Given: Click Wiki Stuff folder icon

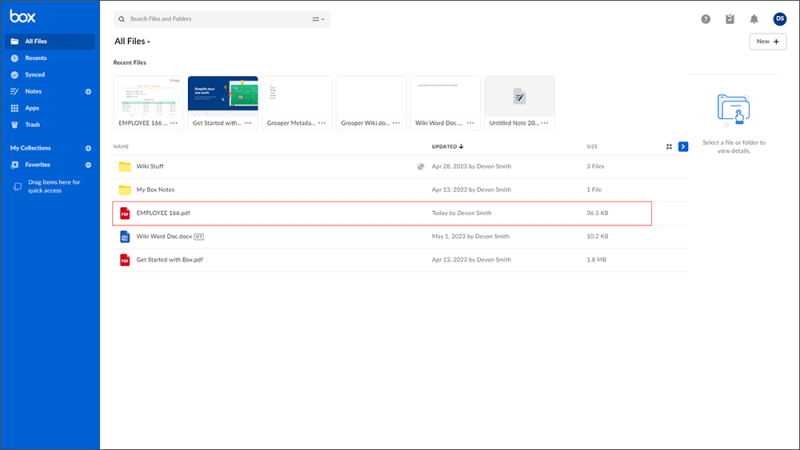Looking at the screenshot, I should (x=124, y=167).
